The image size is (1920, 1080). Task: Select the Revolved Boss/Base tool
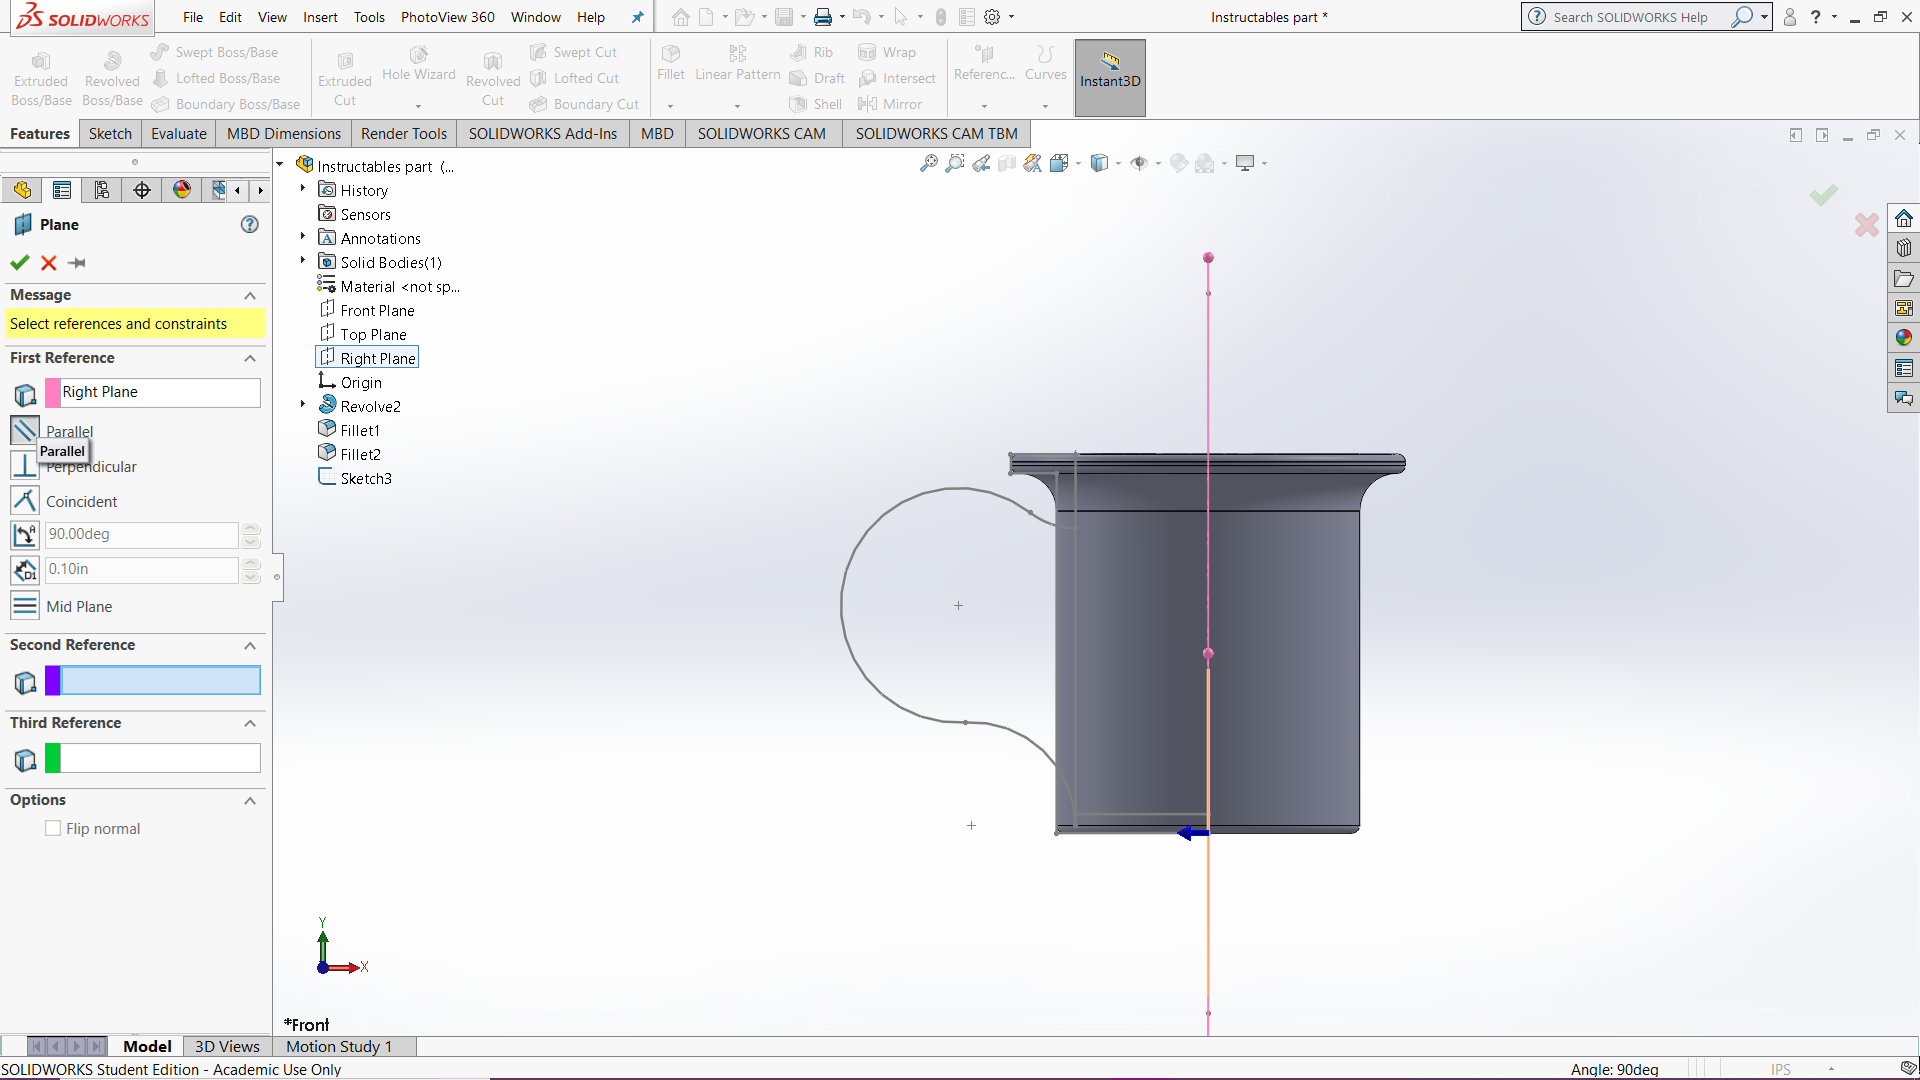(111, 75)
